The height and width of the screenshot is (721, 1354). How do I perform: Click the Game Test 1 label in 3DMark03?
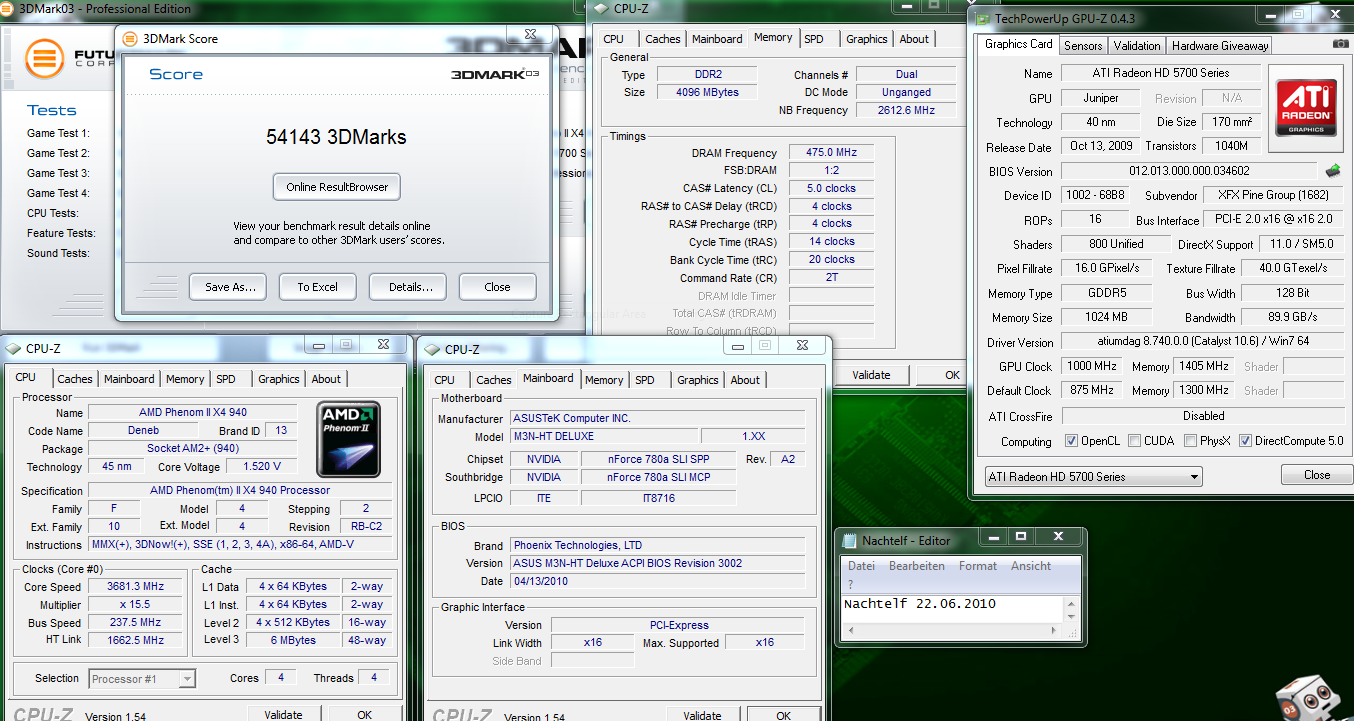tap(58, 133)
